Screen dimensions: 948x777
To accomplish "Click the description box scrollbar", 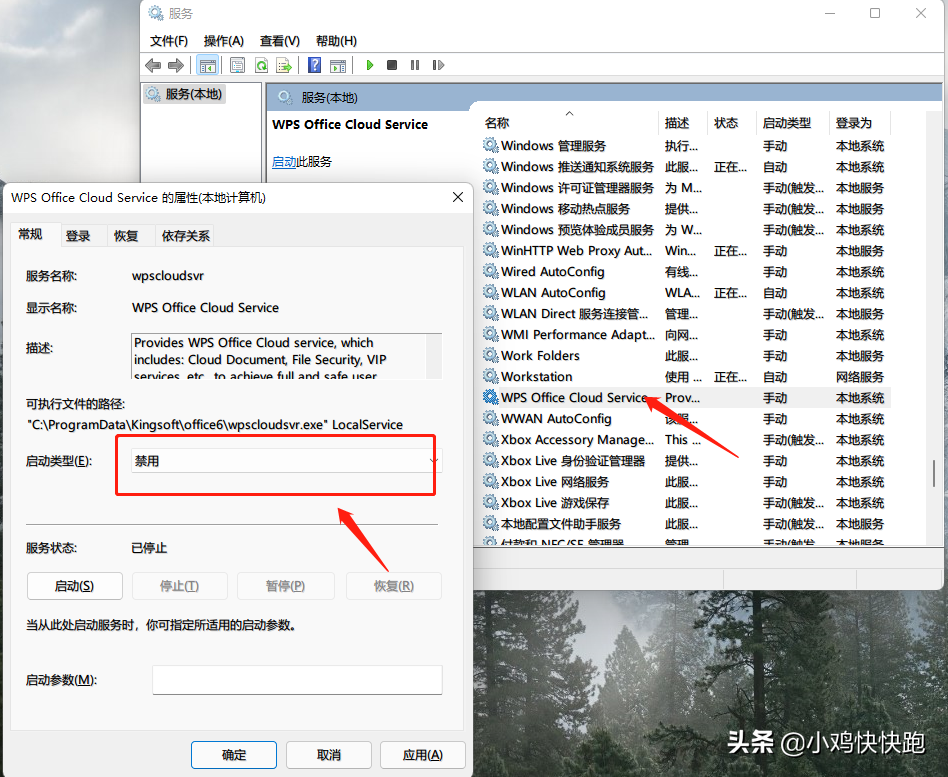I will pos(433,356).
